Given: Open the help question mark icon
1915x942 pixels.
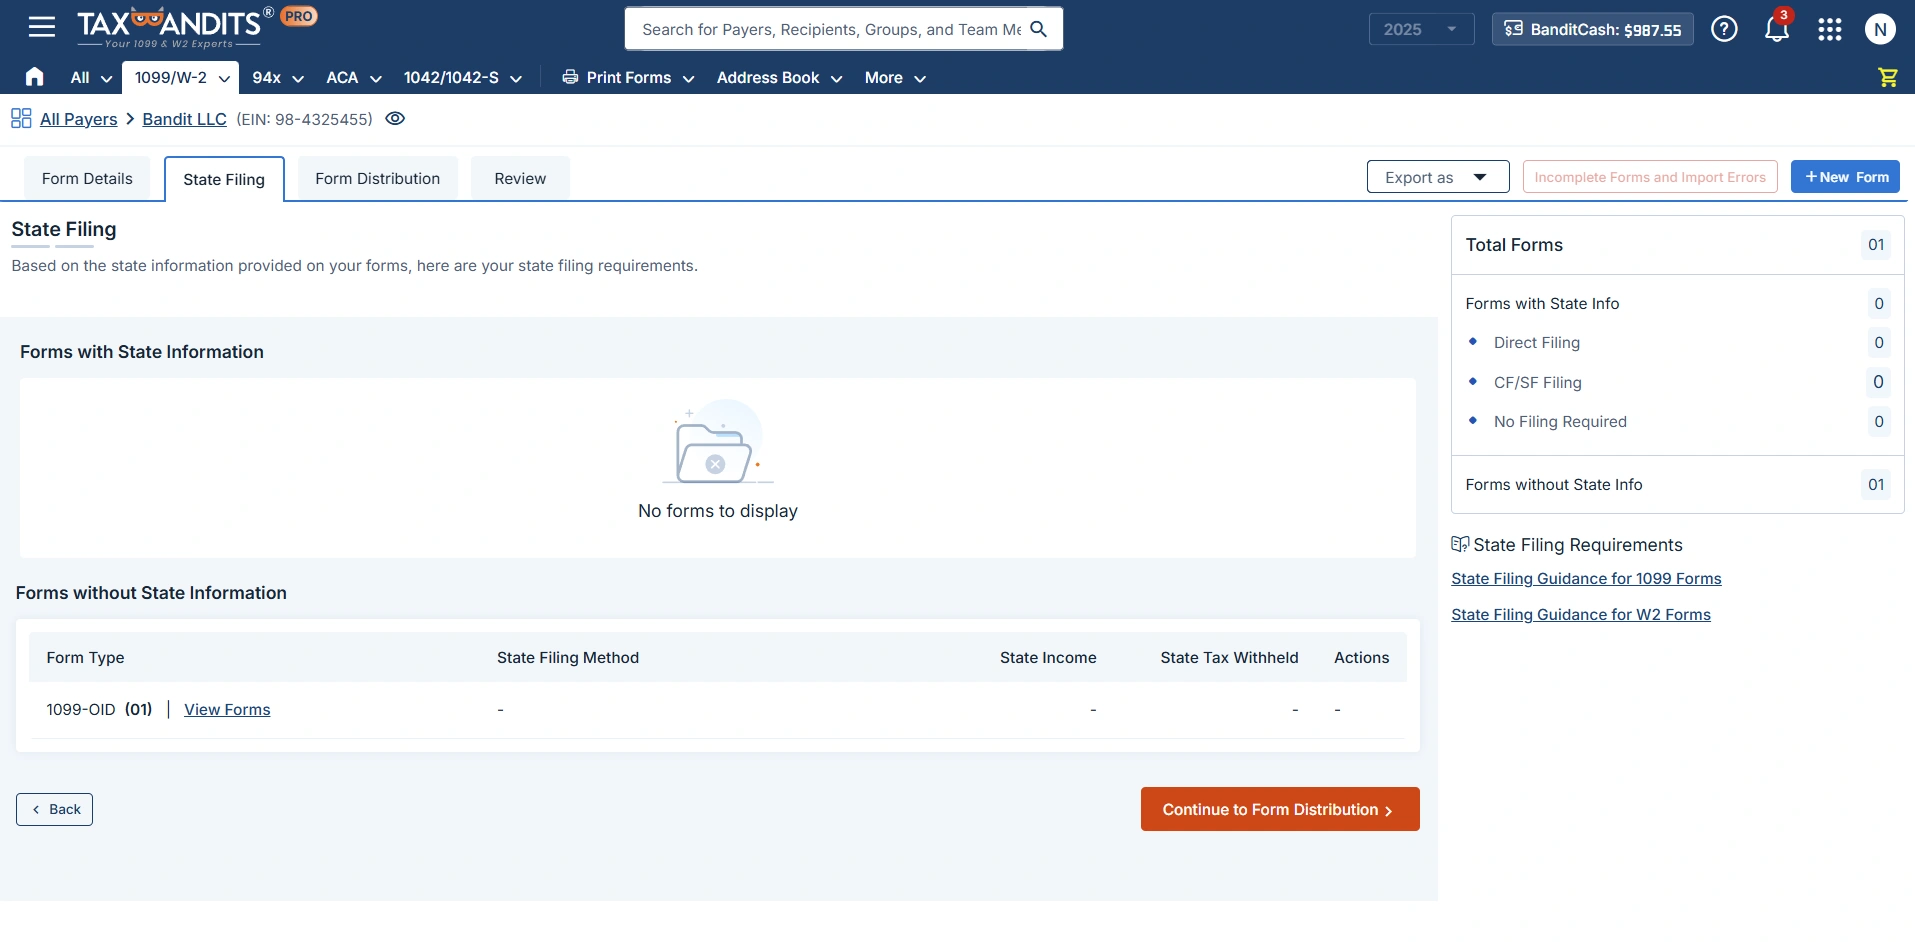Looking at the screenshot, I should [x=1724, y=29].
